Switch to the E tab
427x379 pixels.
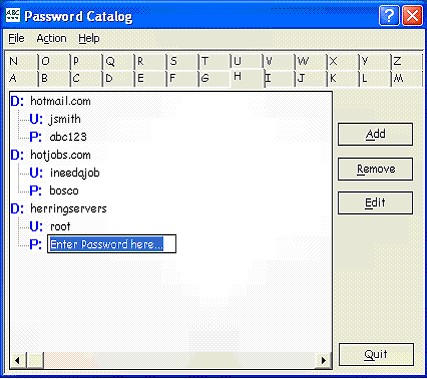click(x=150, y=79)
